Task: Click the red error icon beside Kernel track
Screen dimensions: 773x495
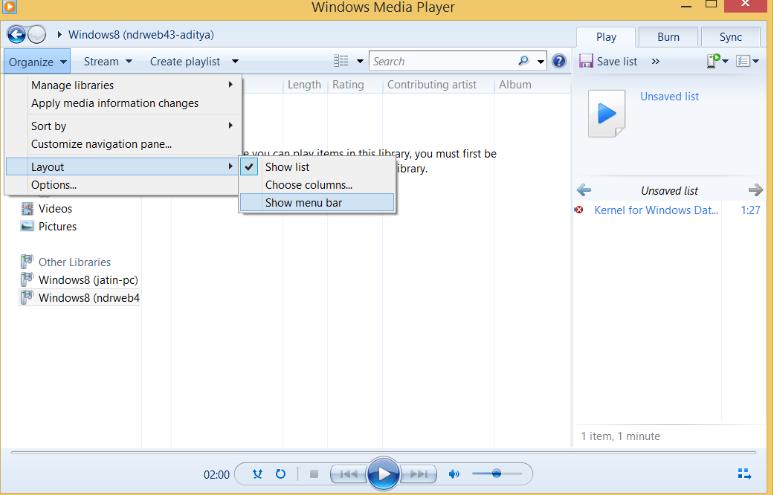Action: click(x=579, y=210)
